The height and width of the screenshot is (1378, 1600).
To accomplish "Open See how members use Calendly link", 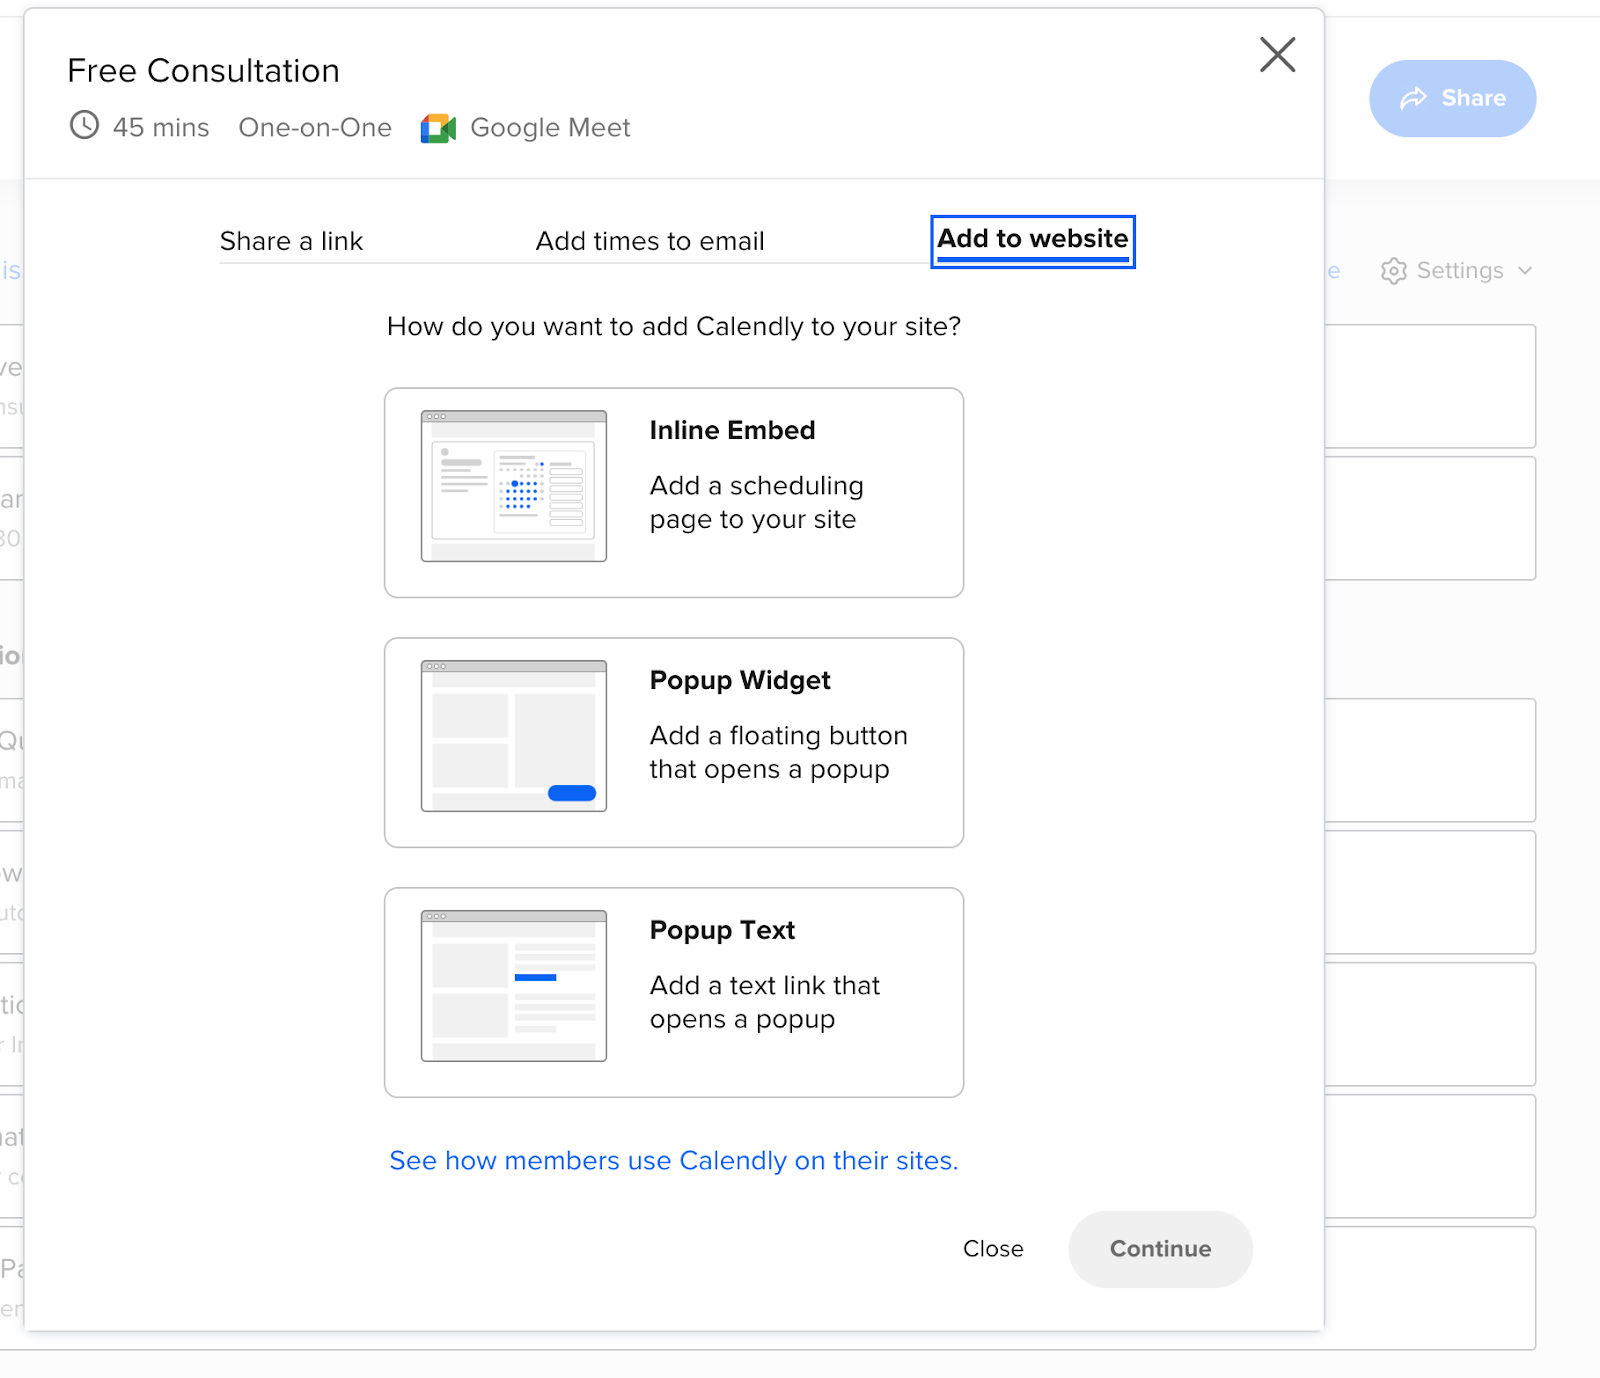I will pyautogui.click(x=674, y=1160).
